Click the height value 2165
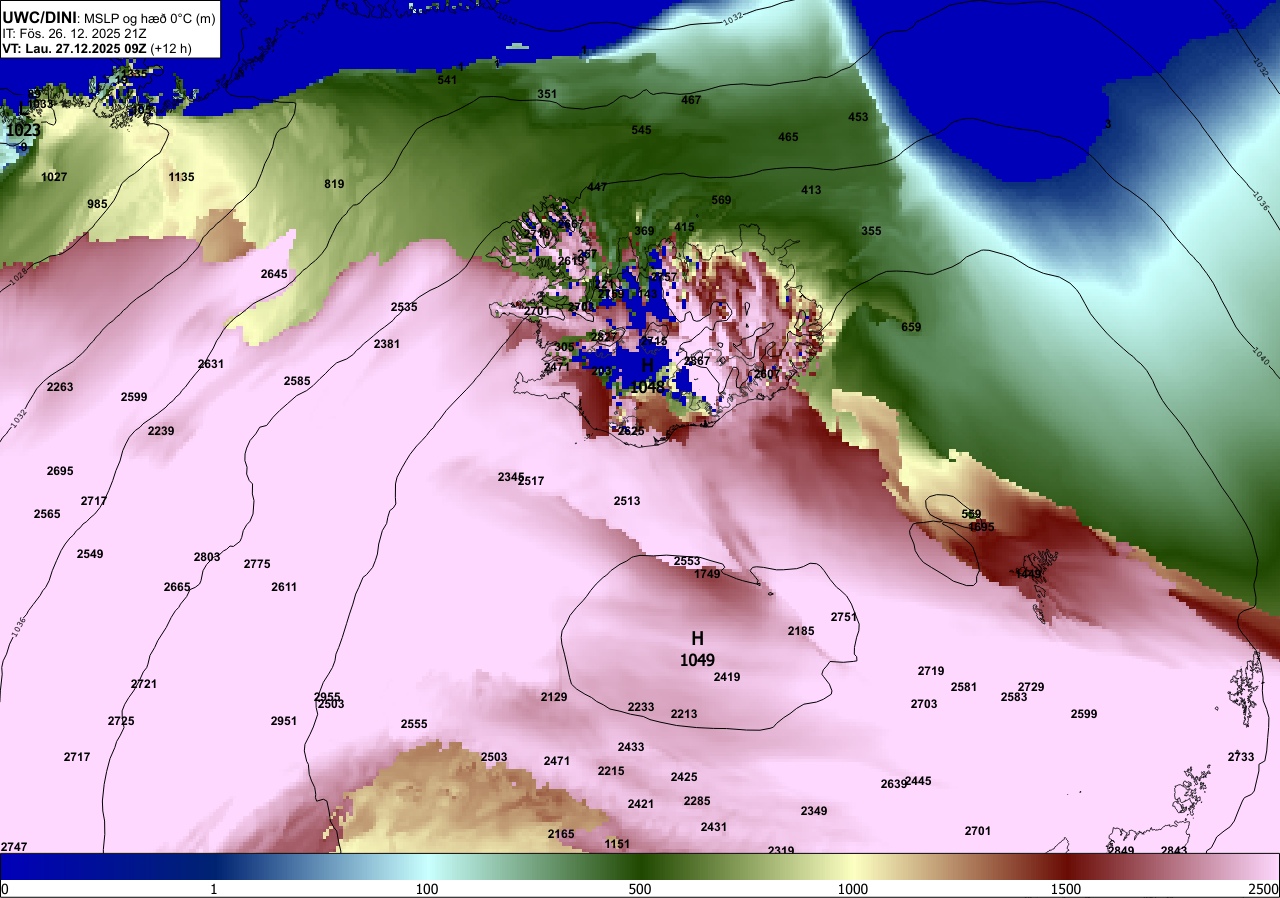Image resolution: width=1280 pixels, height=898 pixels. click(x=561, y=834)
